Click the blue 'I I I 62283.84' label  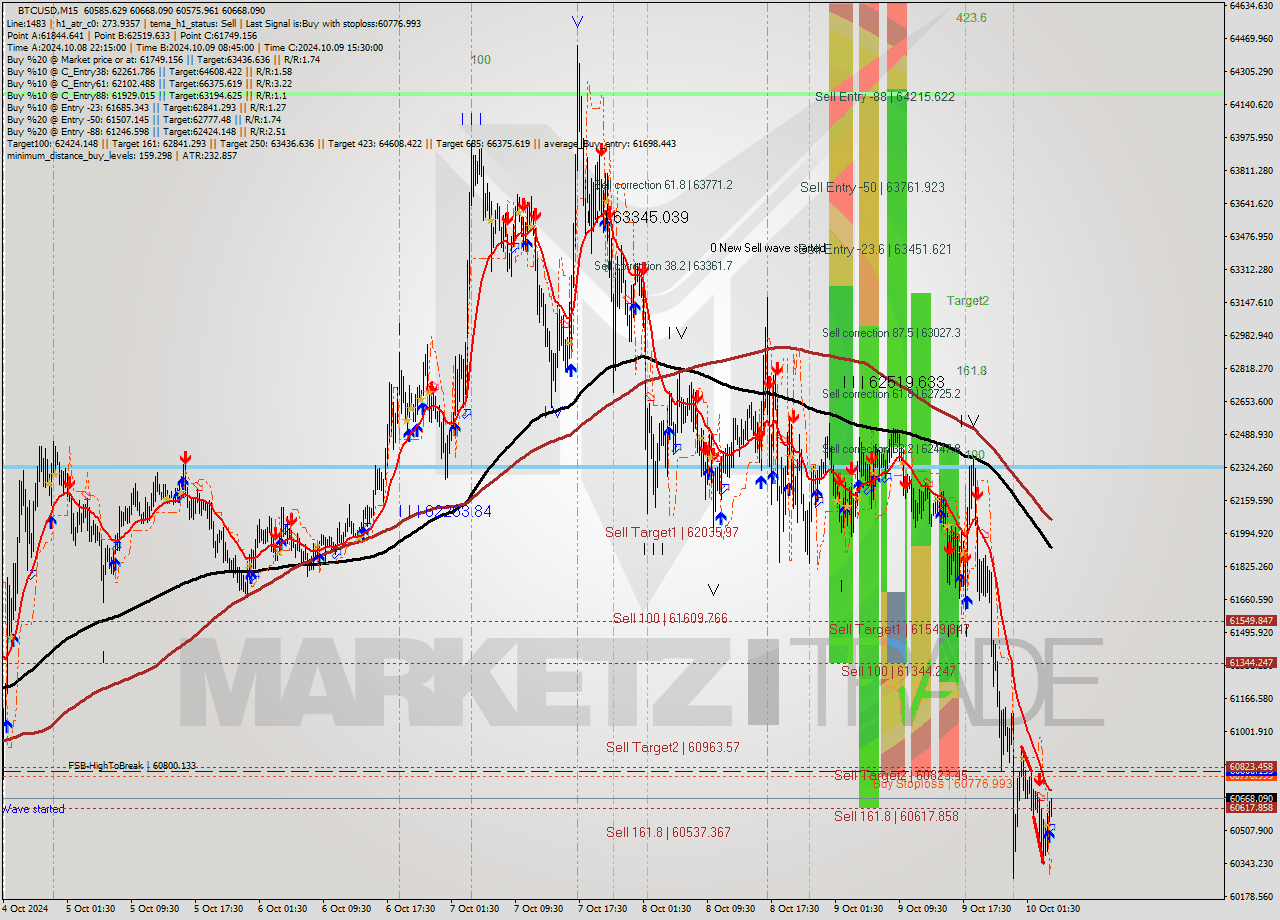pyautogui.click(x=445, y=511)
